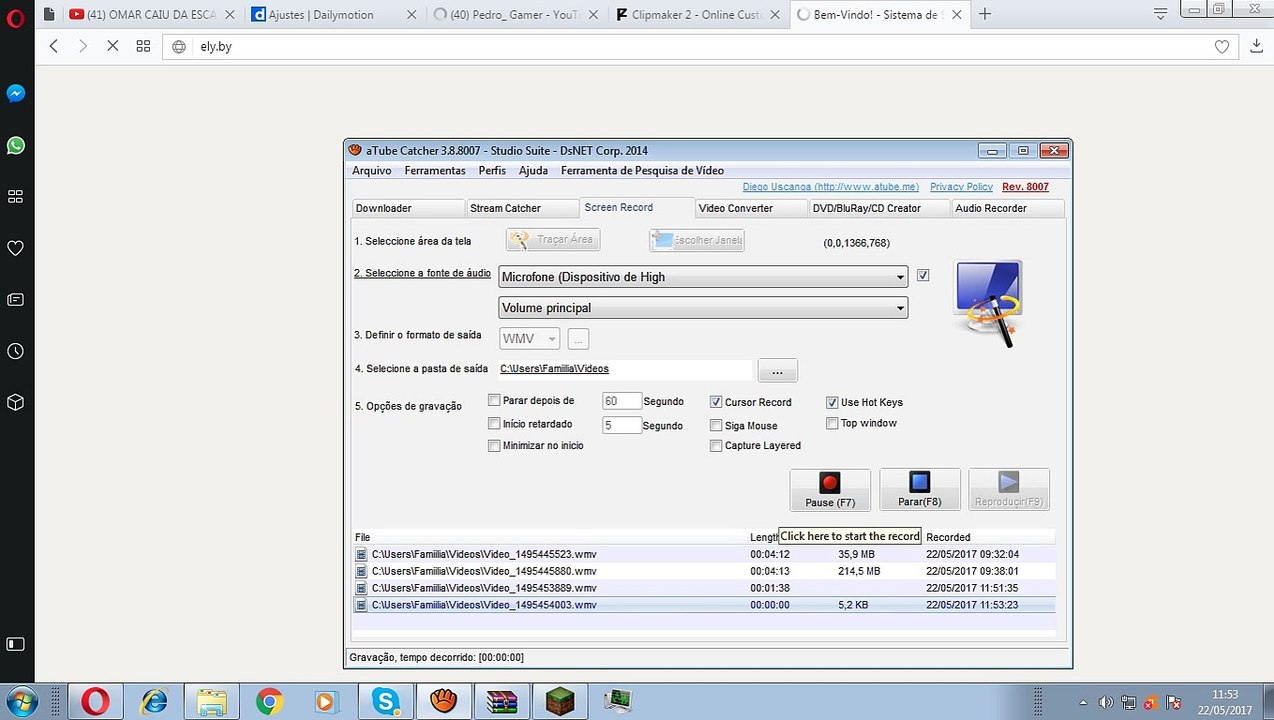Check the Top window option
Image resolution: width=1274 pixels, height=720 pixels.
pyautogui.click(x=832, y=423)
